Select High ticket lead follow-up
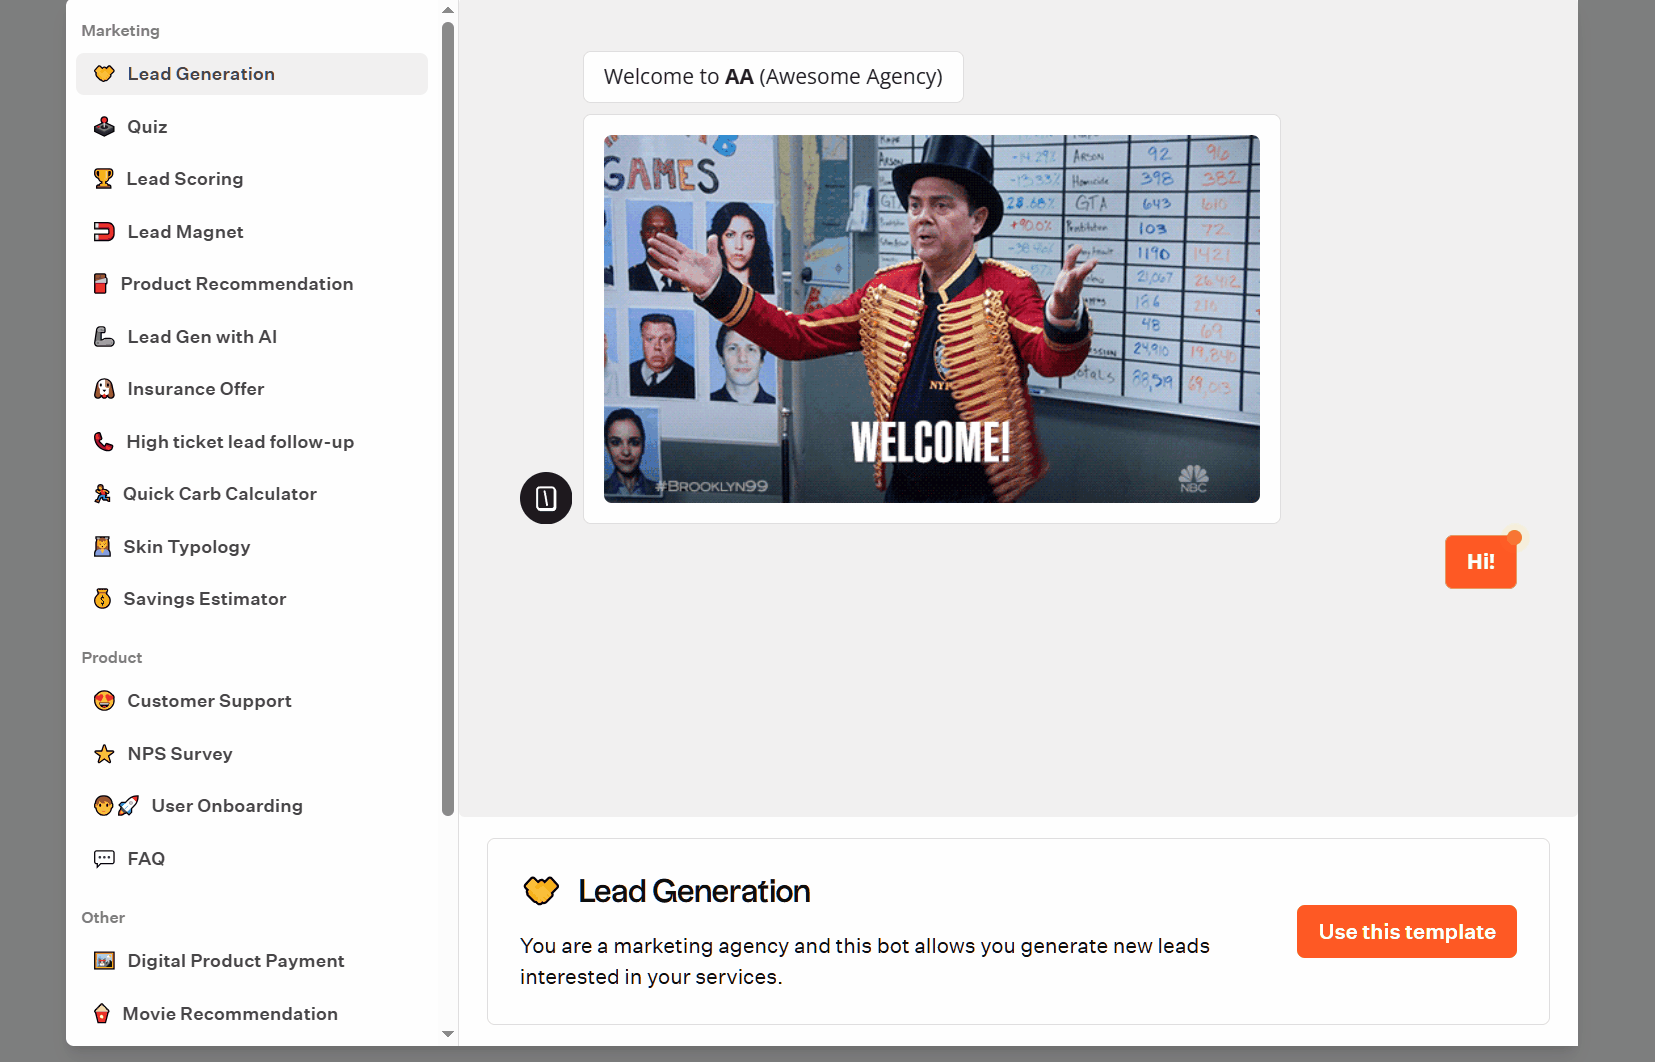Image resolution: width=1655 pixels, height=1062 pixels. pyautogui.click(x=252, y=442)
